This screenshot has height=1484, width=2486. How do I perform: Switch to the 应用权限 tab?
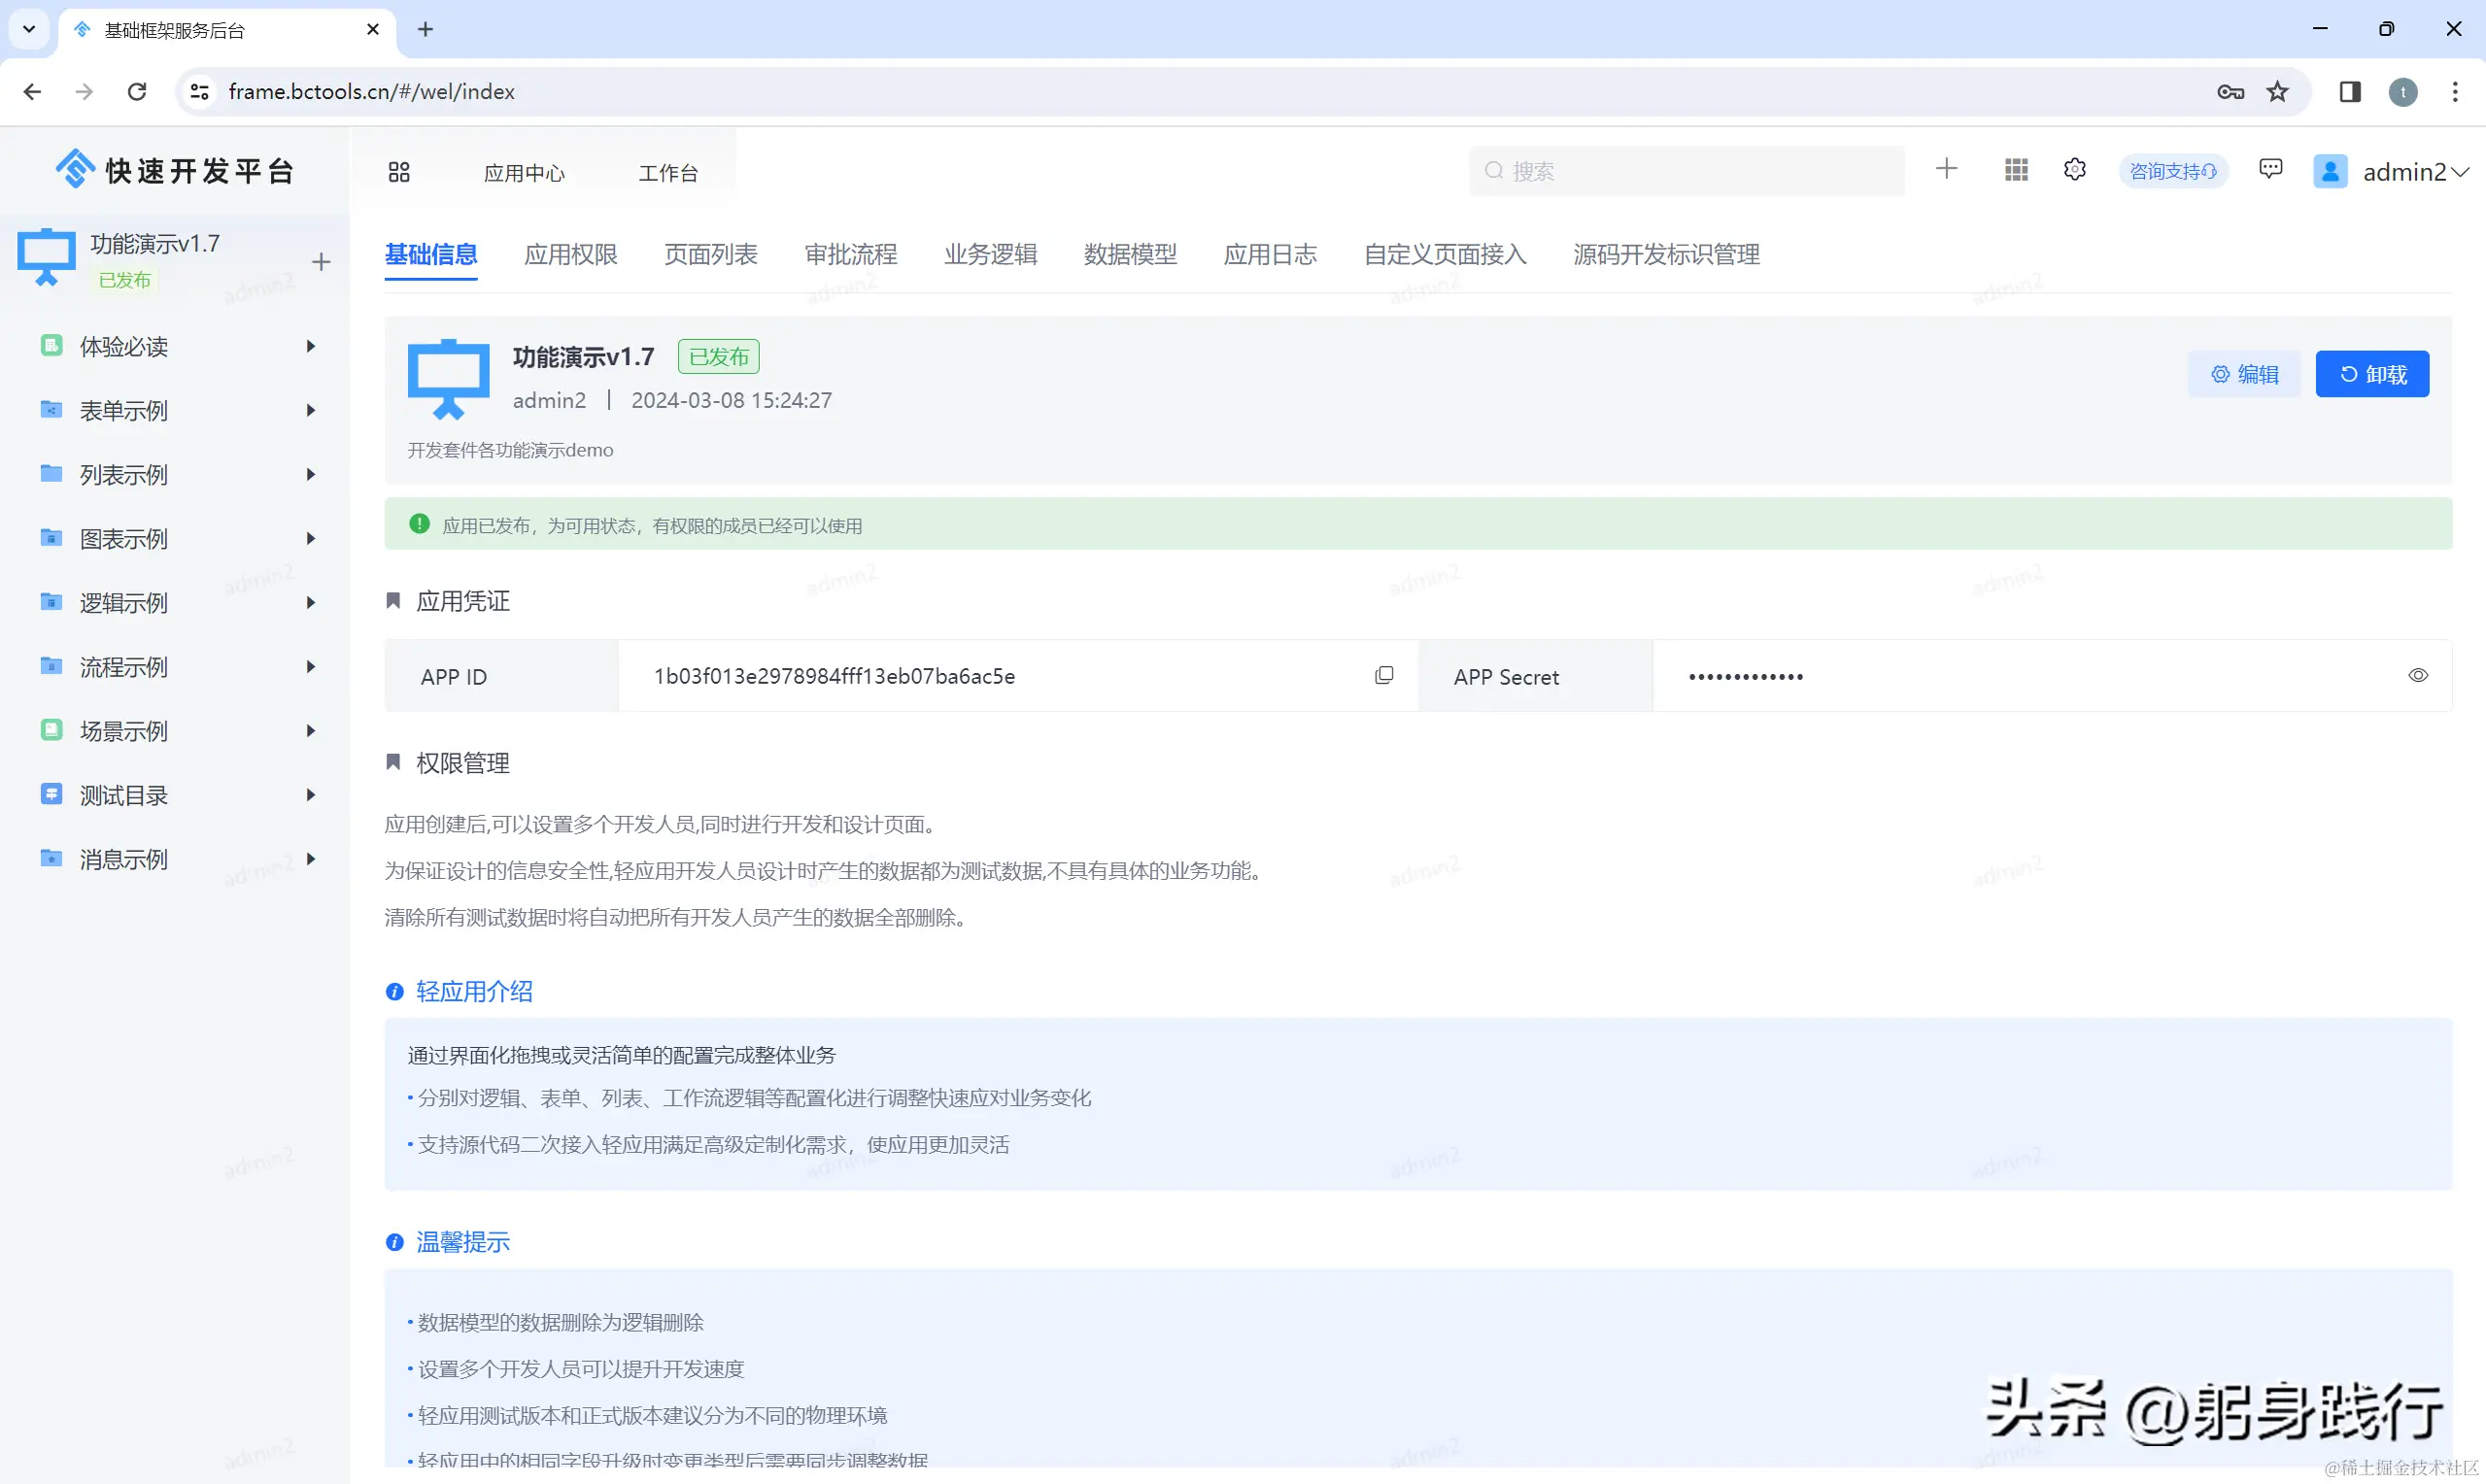(x=570, y=254)
